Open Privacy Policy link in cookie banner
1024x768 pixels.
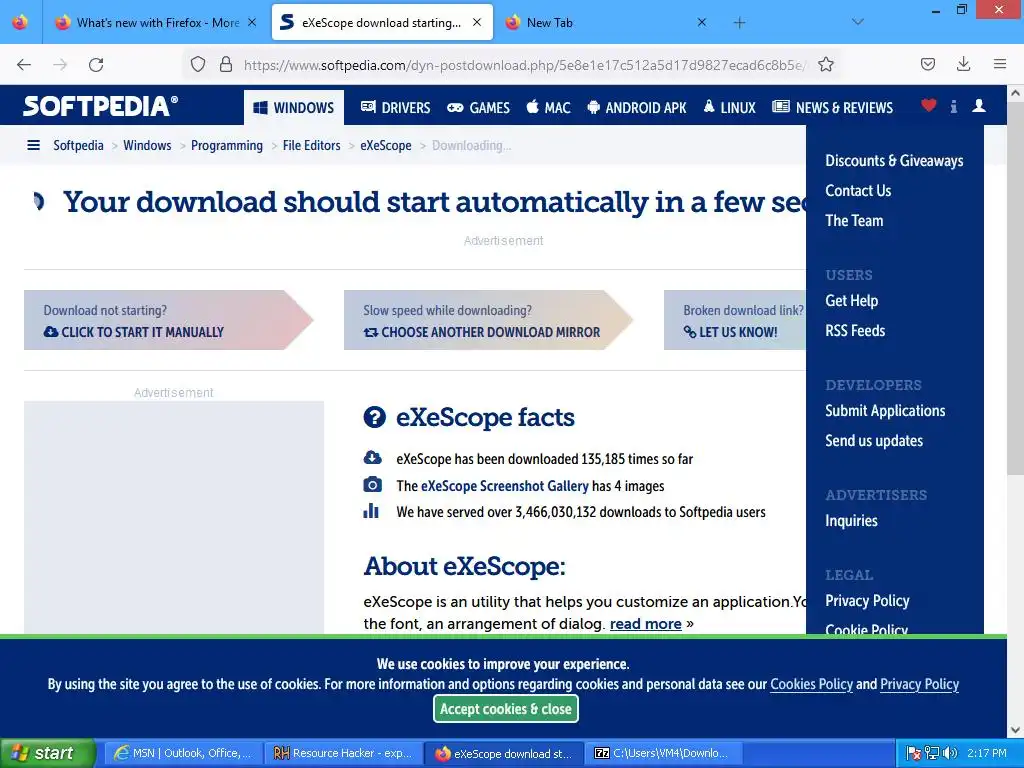pyautogui.click(x=919, y=684)
